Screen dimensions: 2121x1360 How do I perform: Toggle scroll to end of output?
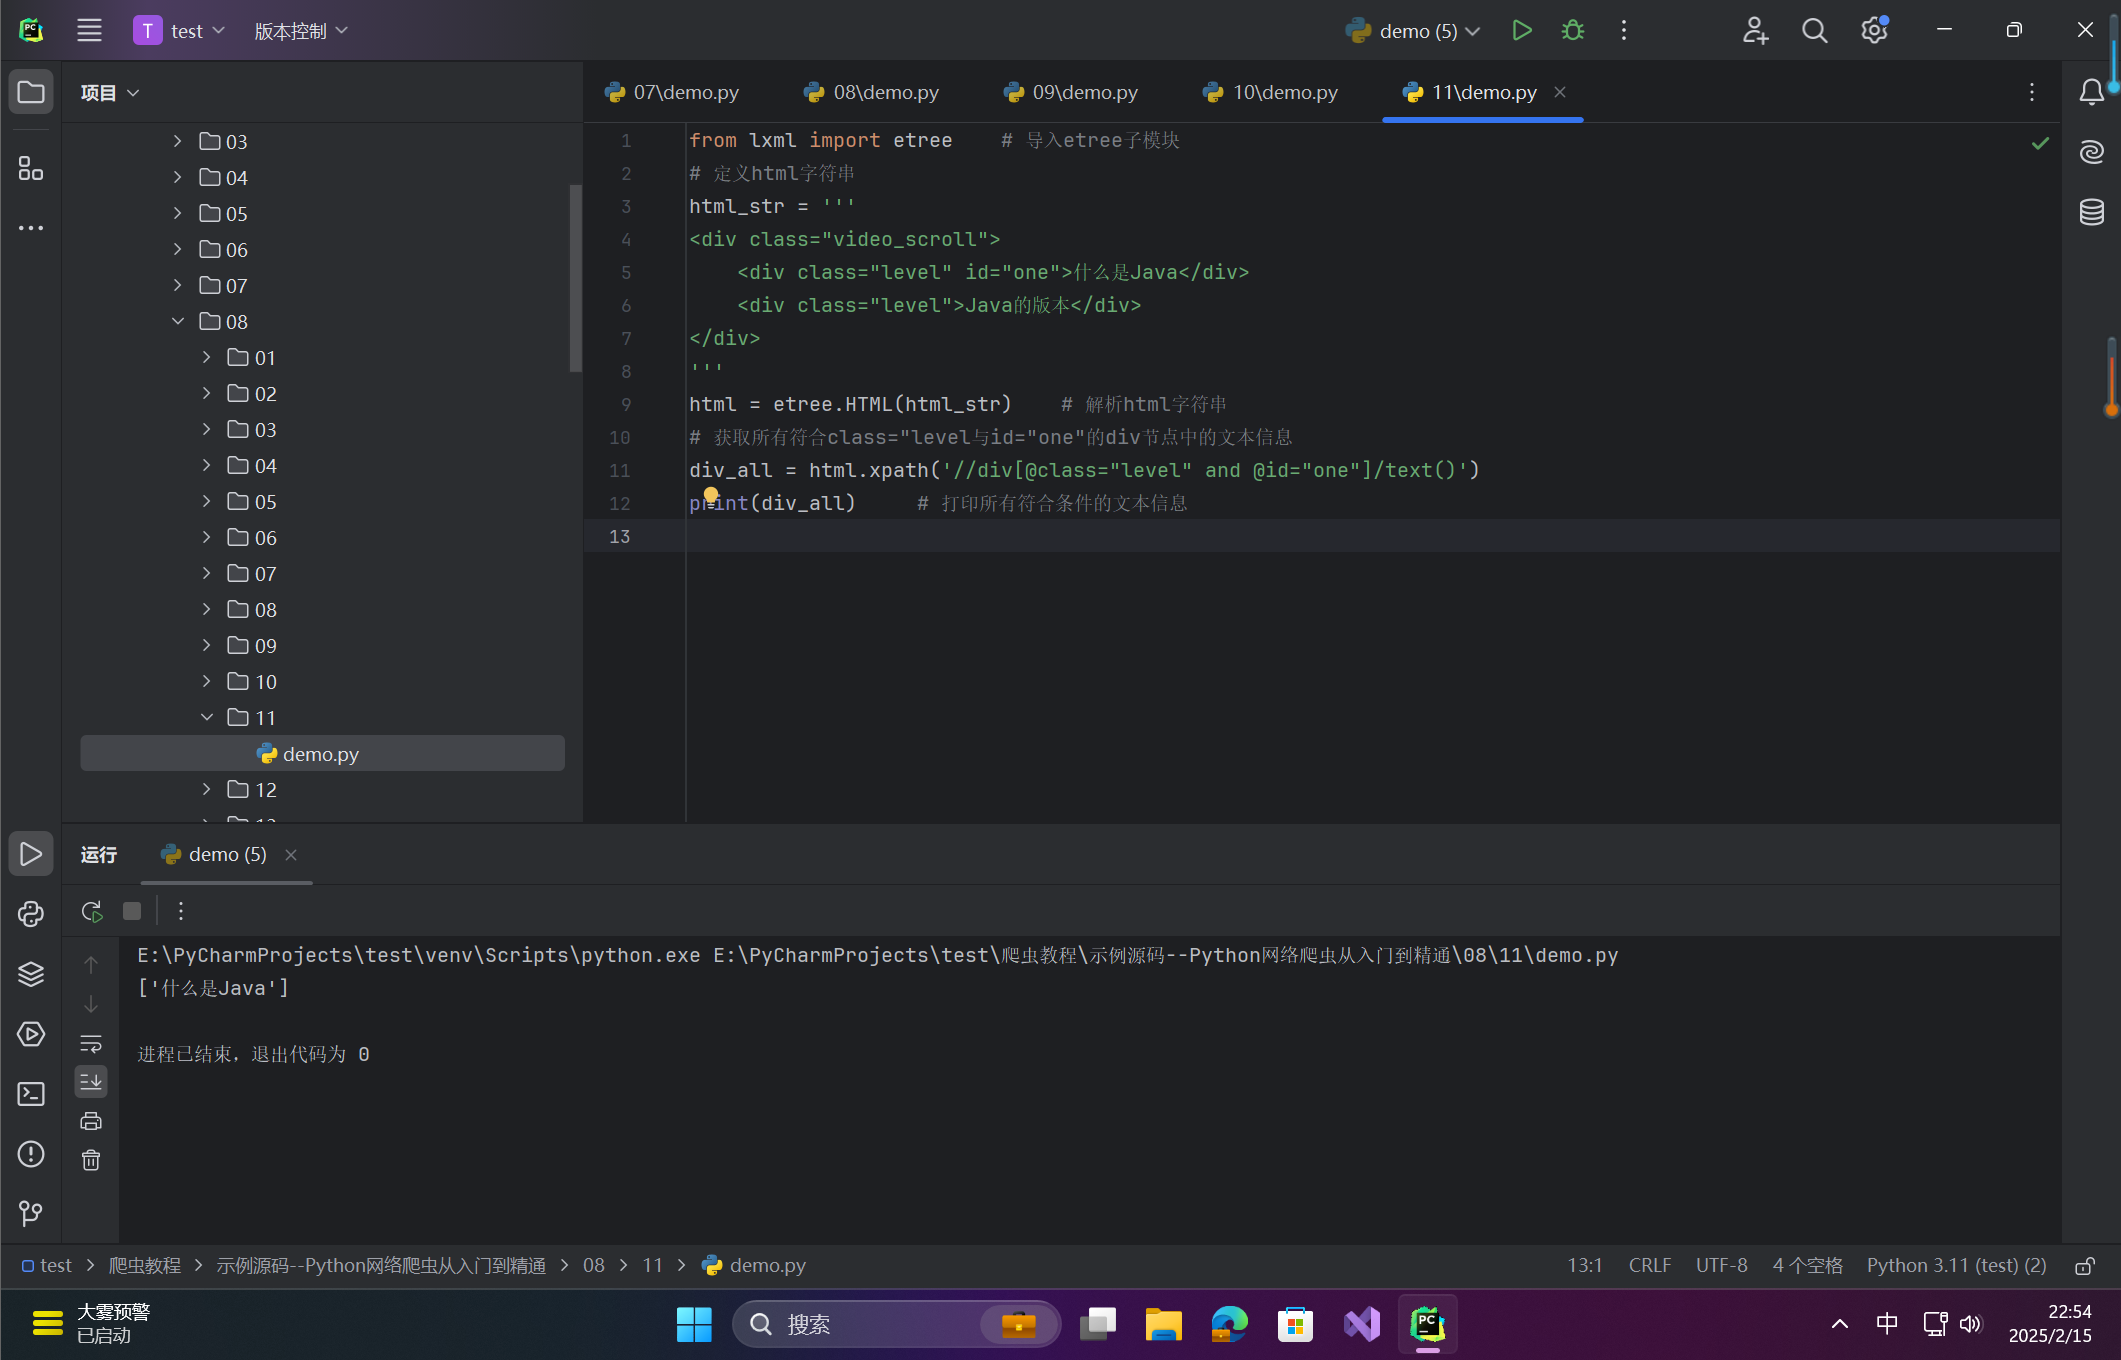coord(91,1081)
